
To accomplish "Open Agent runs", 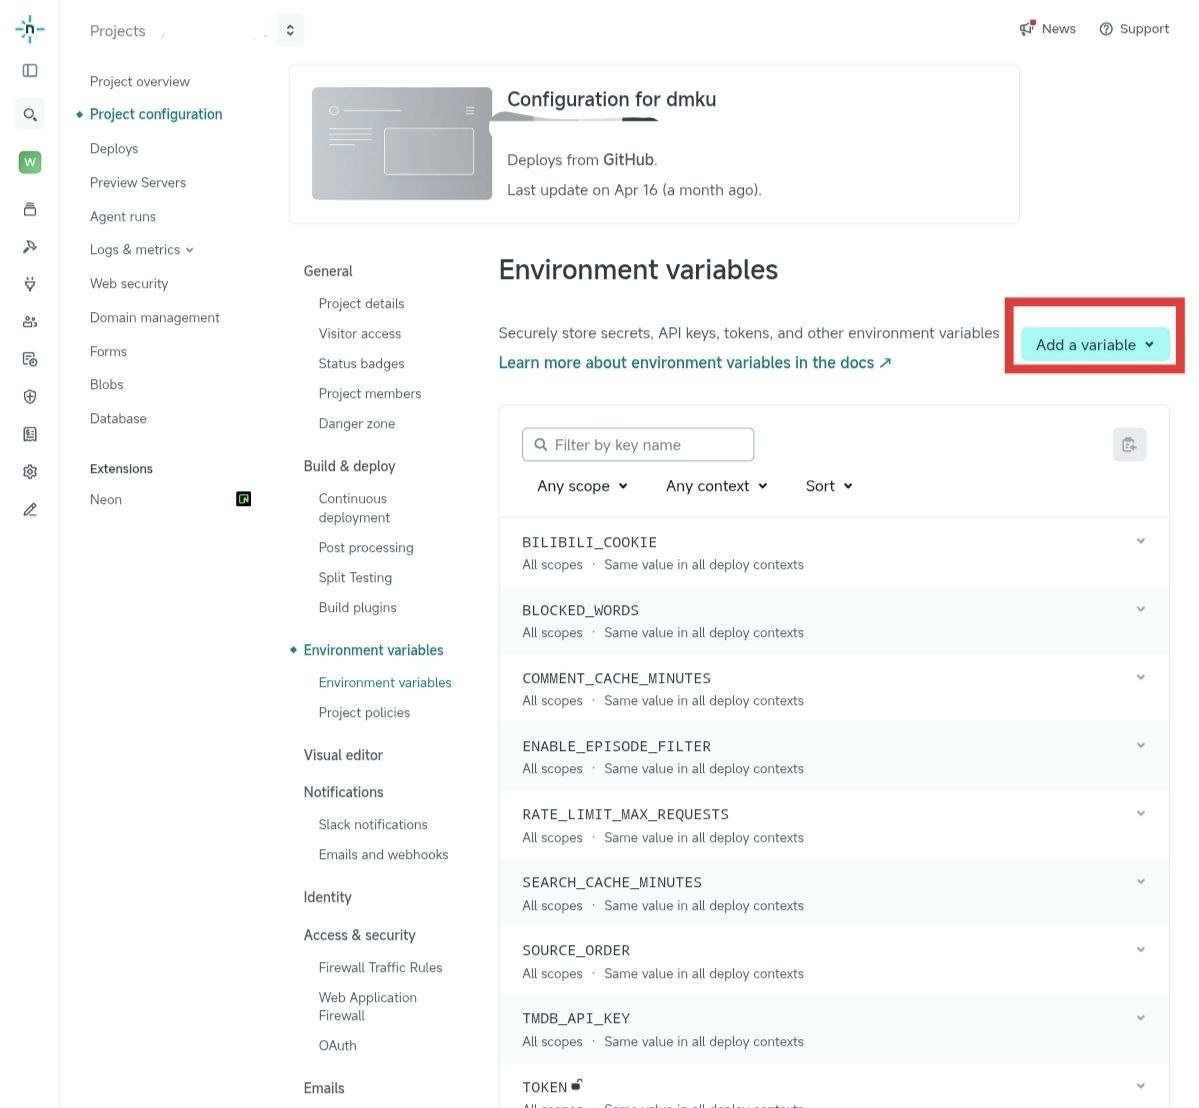I will click(x=122, y=216).
